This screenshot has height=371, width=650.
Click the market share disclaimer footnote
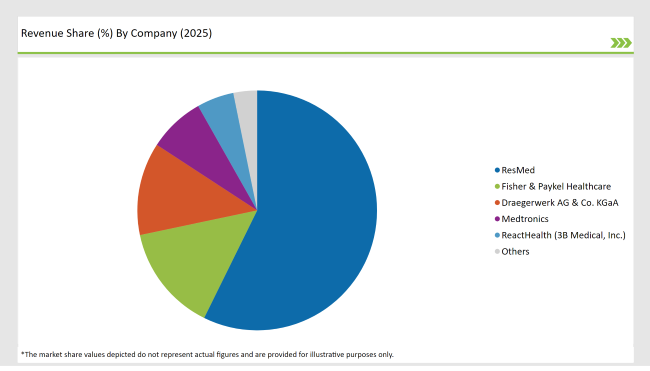[207, 354]
